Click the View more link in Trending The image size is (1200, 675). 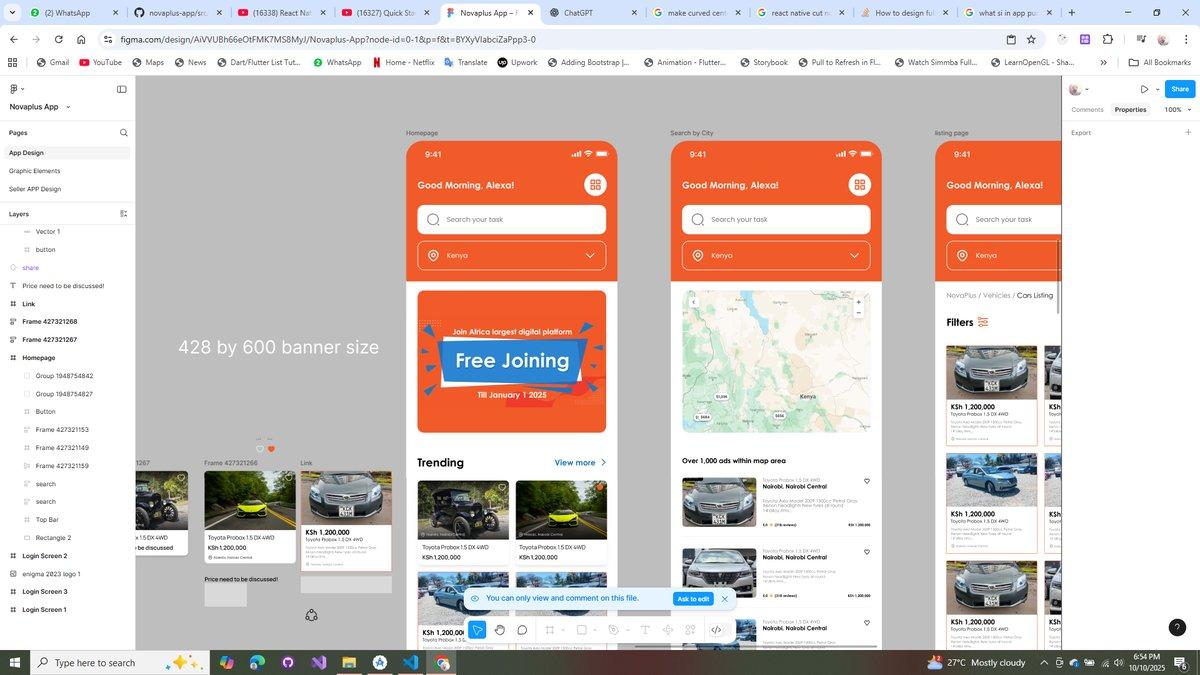click(x=580, y=462)
